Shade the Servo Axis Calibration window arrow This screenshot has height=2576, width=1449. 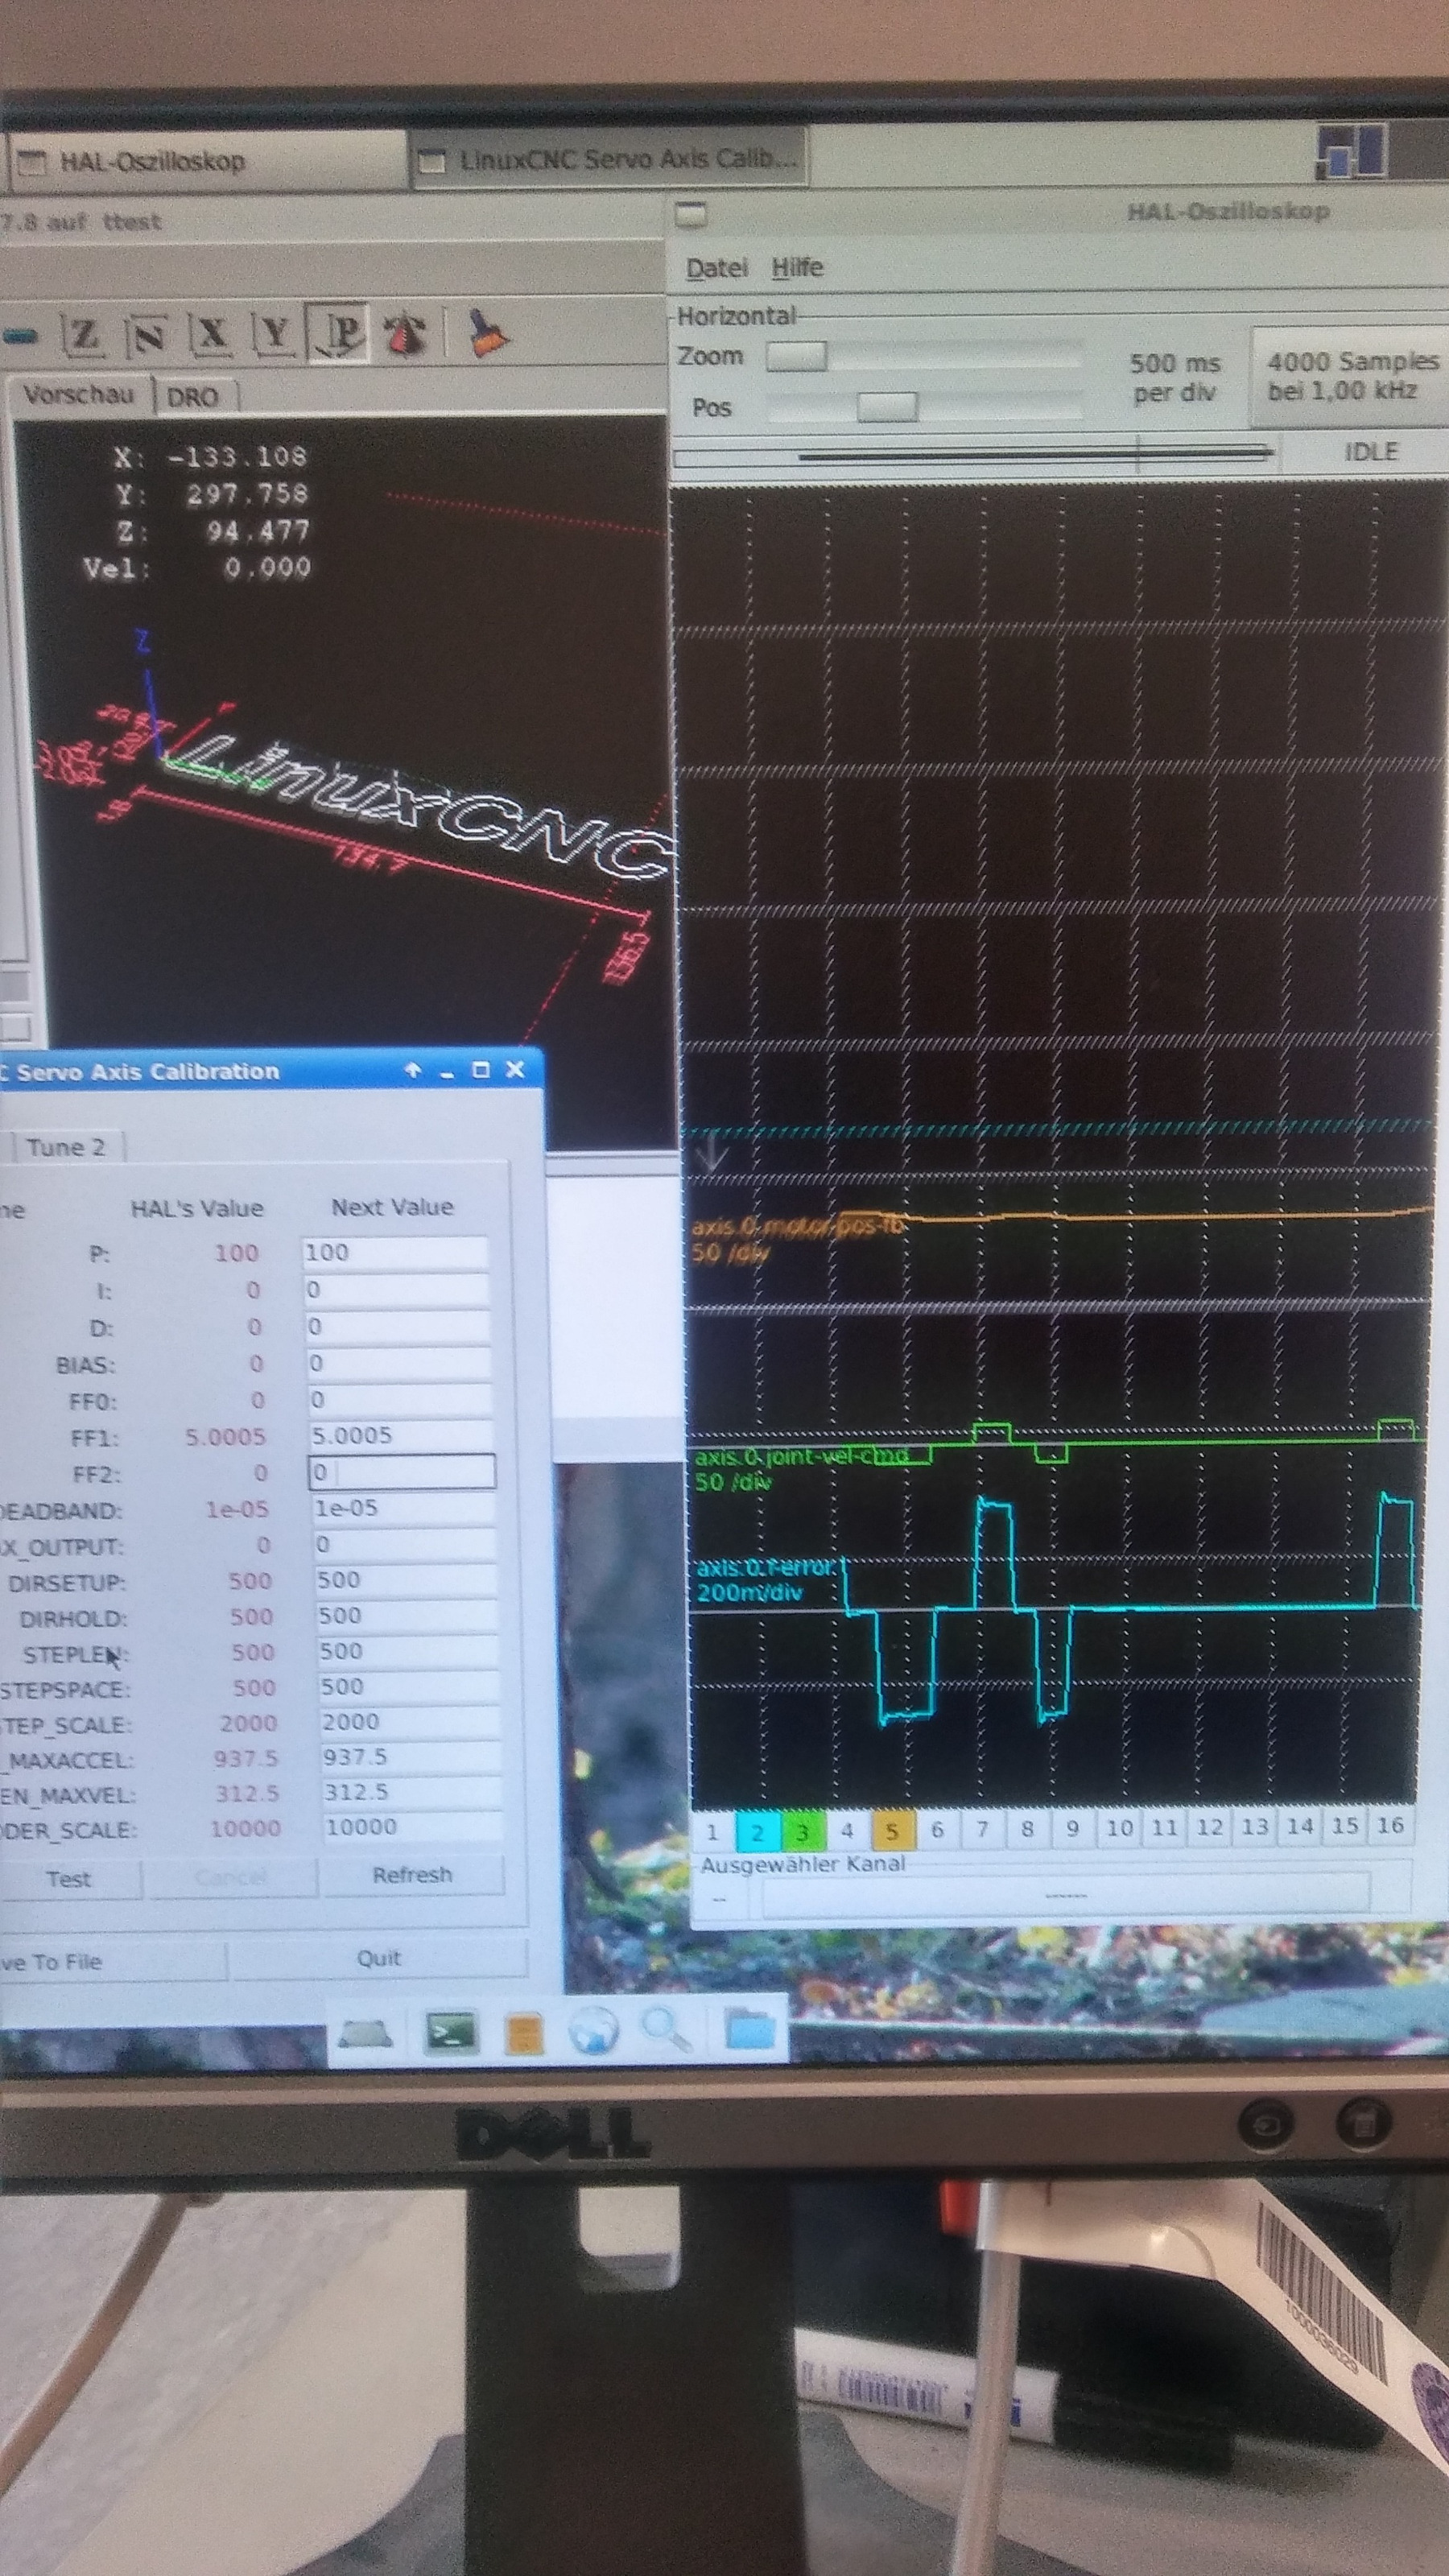pos(412,1070)
